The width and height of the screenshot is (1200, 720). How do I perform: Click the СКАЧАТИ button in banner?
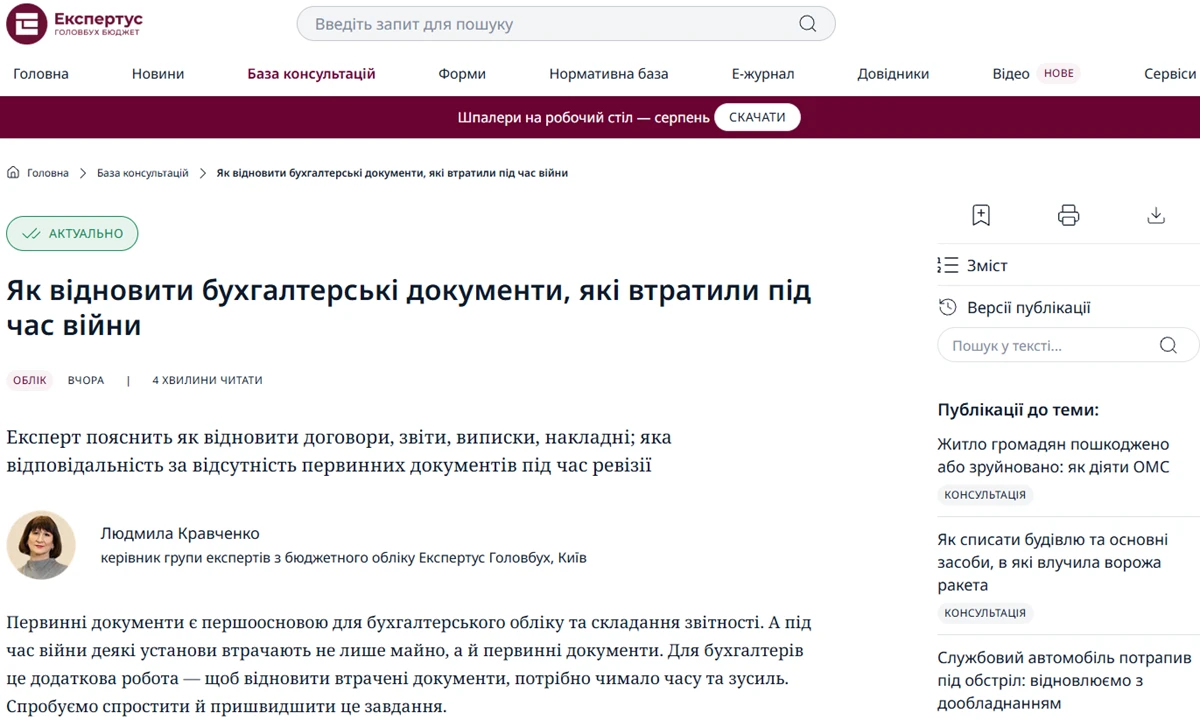pos(757,117)
